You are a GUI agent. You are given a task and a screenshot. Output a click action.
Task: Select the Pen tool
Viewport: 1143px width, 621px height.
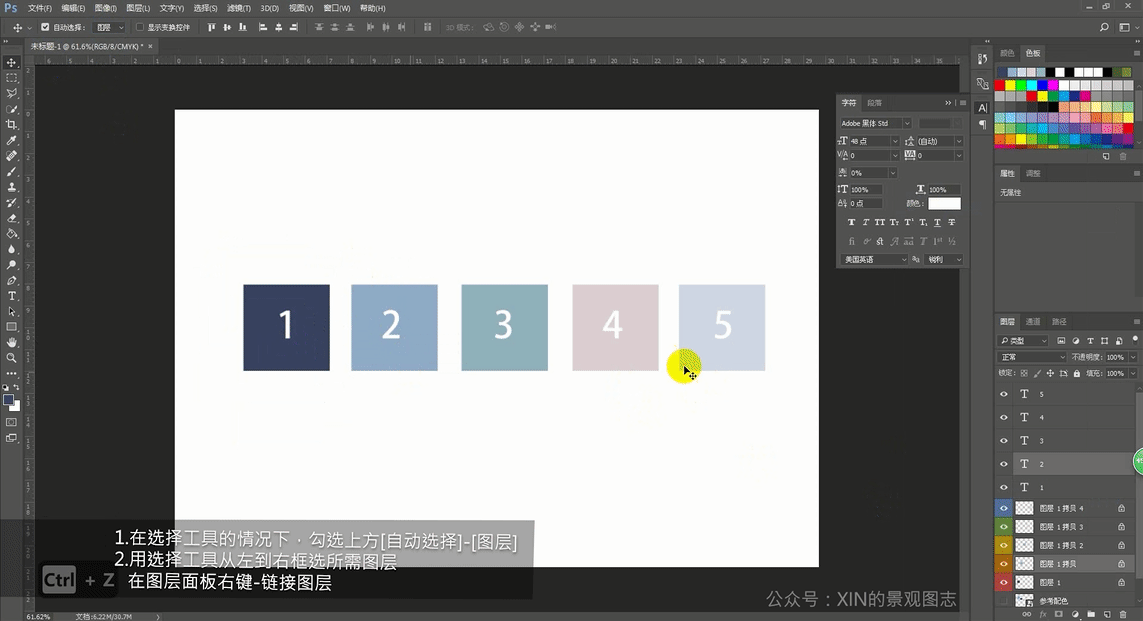point(12,281)
